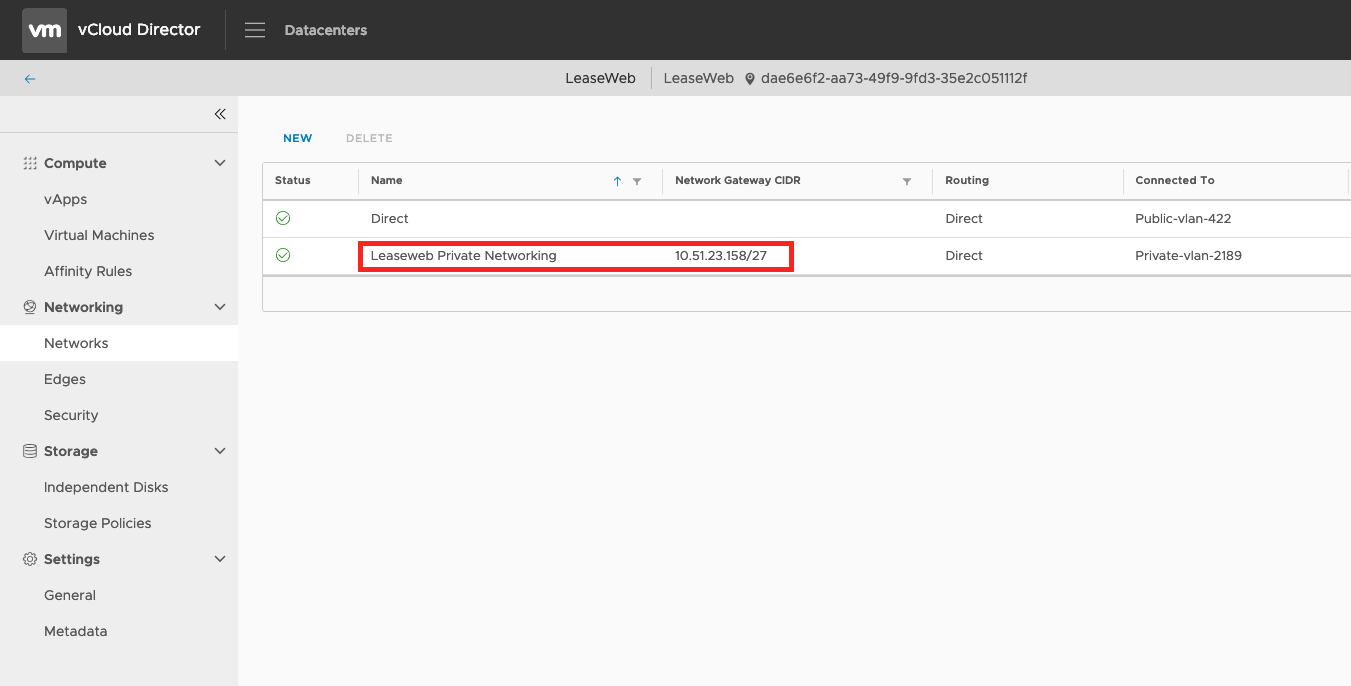
Task: Collapse the sidebar with double chevron
Action: [220, 114]
